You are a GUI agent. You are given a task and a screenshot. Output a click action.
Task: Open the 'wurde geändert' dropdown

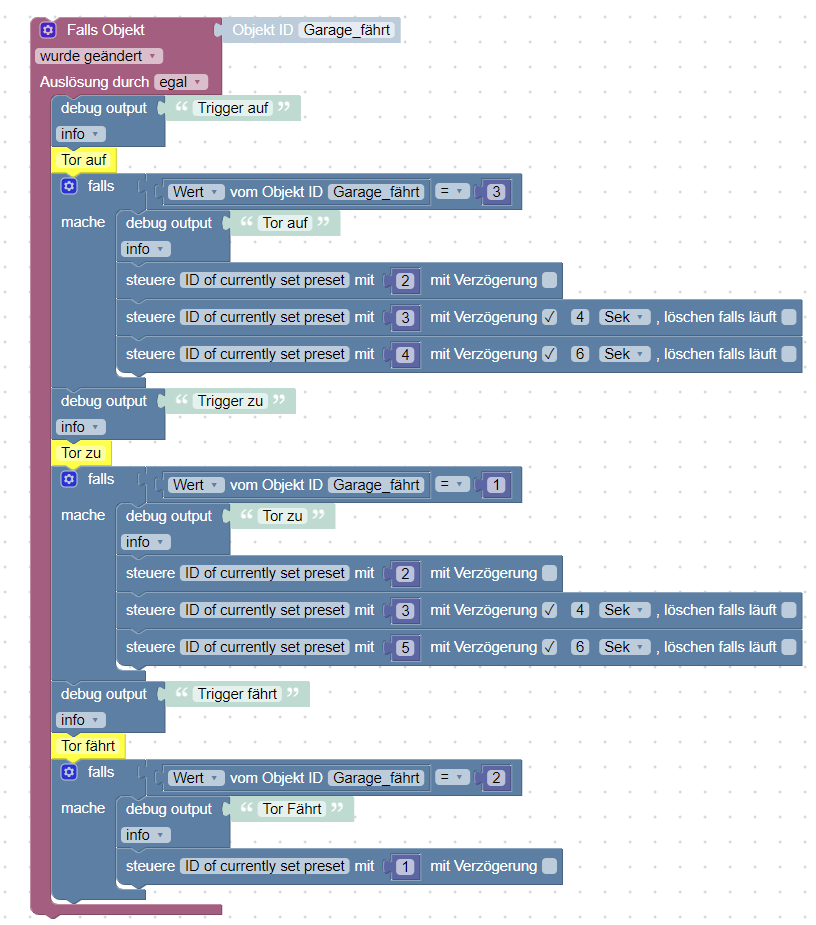(x=99, y=56)
